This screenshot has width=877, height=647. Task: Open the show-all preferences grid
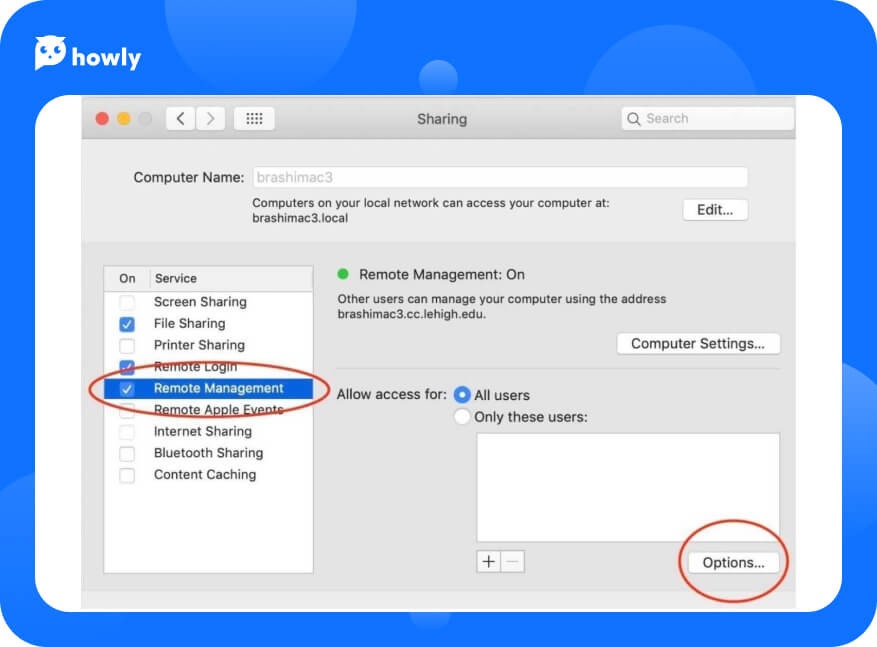[254, 119]
